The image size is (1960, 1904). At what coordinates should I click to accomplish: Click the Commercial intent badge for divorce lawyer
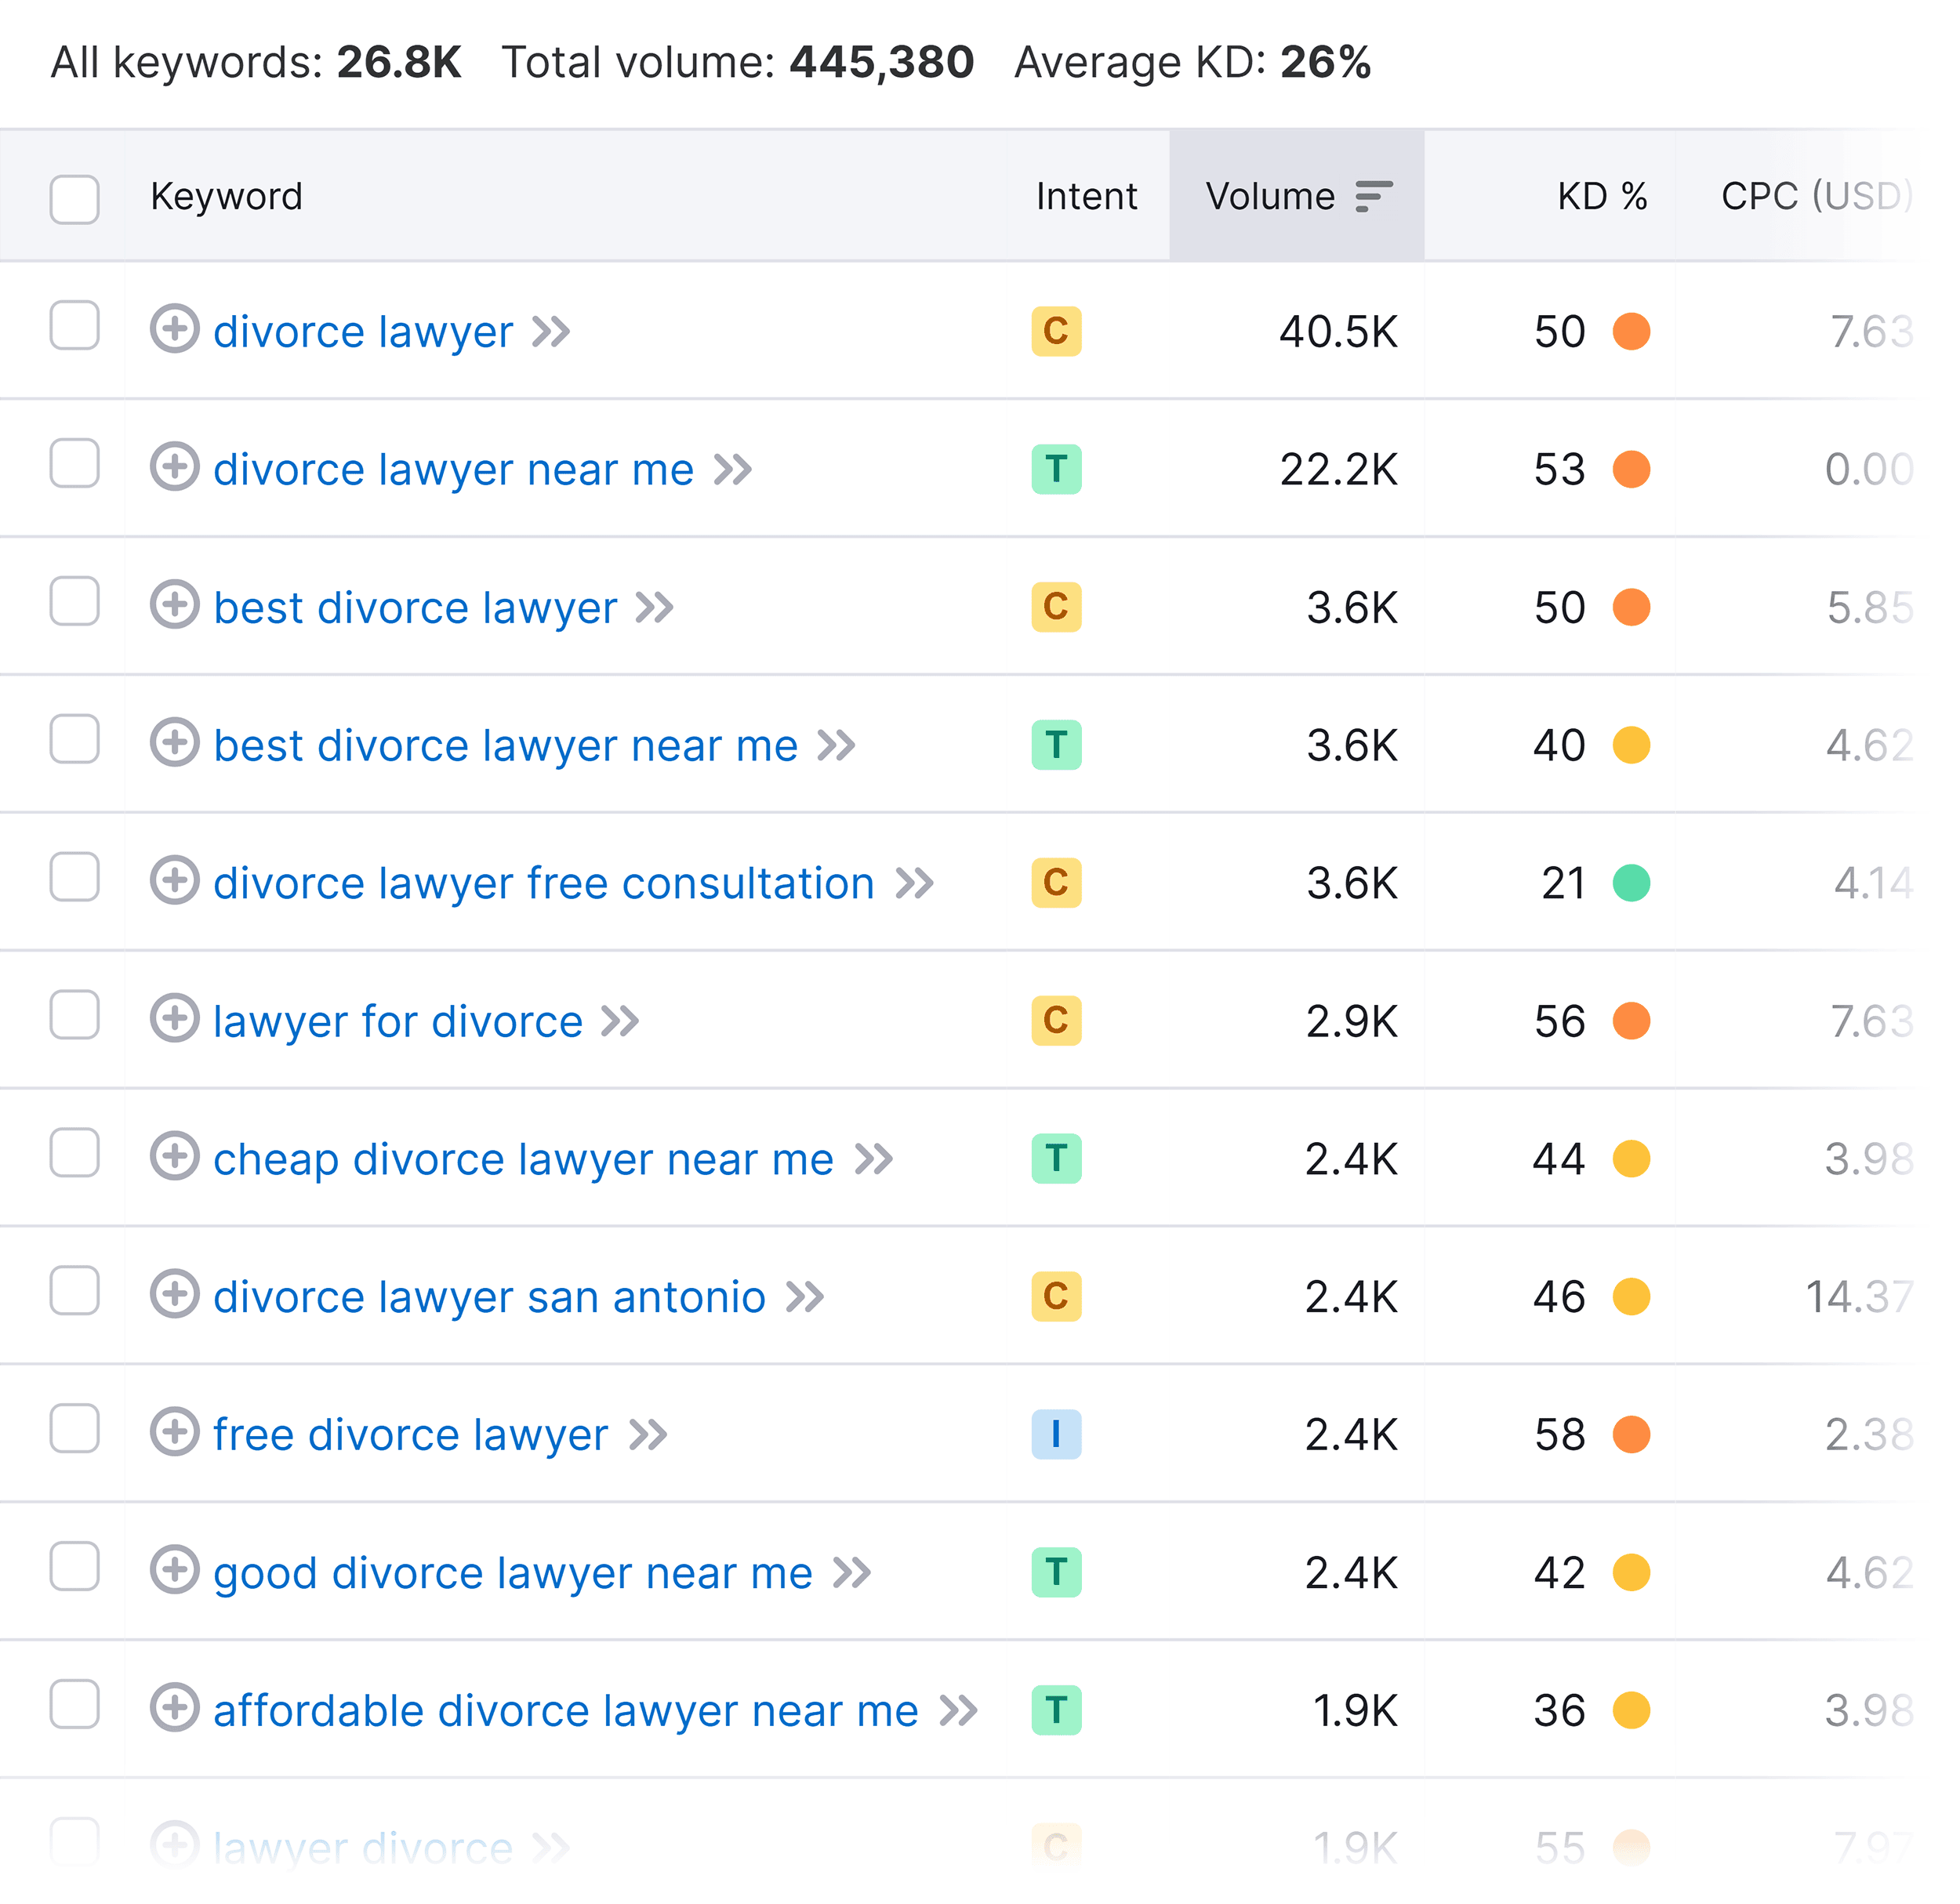coord(1056,331)
